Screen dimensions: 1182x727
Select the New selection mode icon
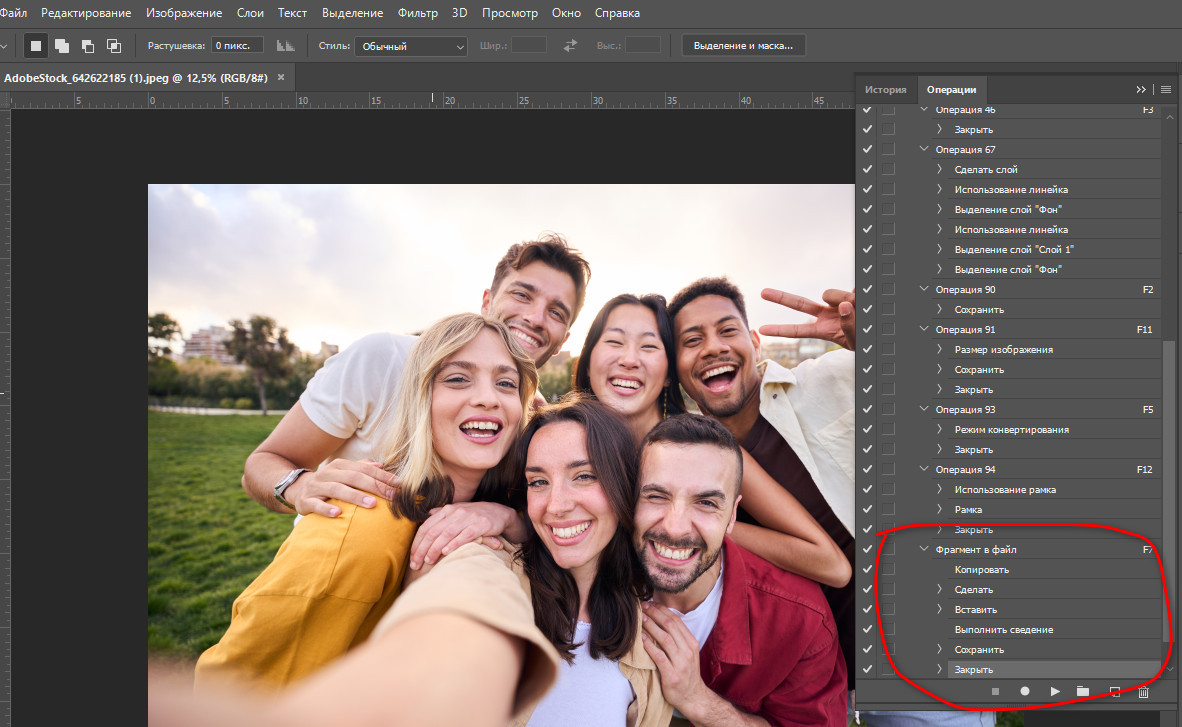click(x=35, y=46)
